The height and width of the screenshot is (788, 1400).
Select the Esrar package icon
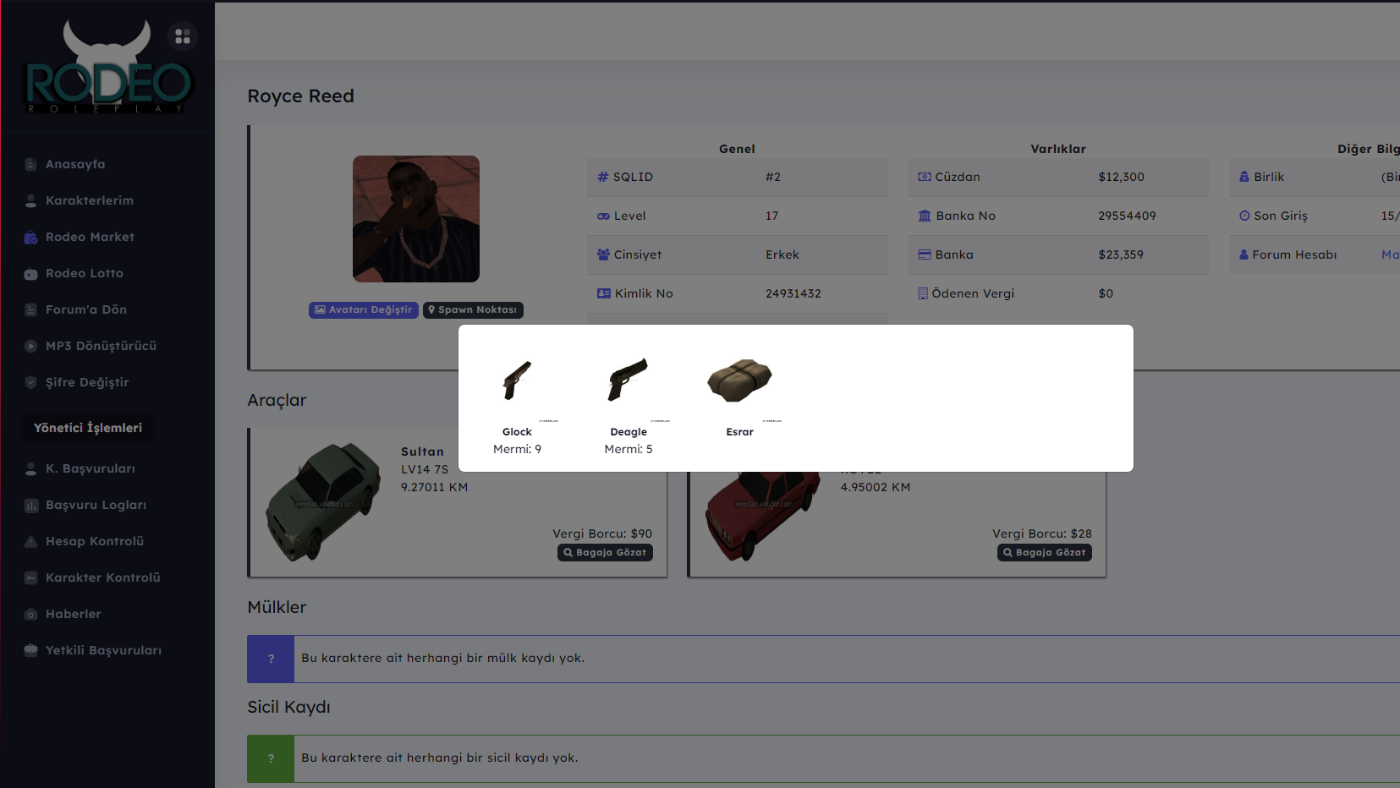740,381
